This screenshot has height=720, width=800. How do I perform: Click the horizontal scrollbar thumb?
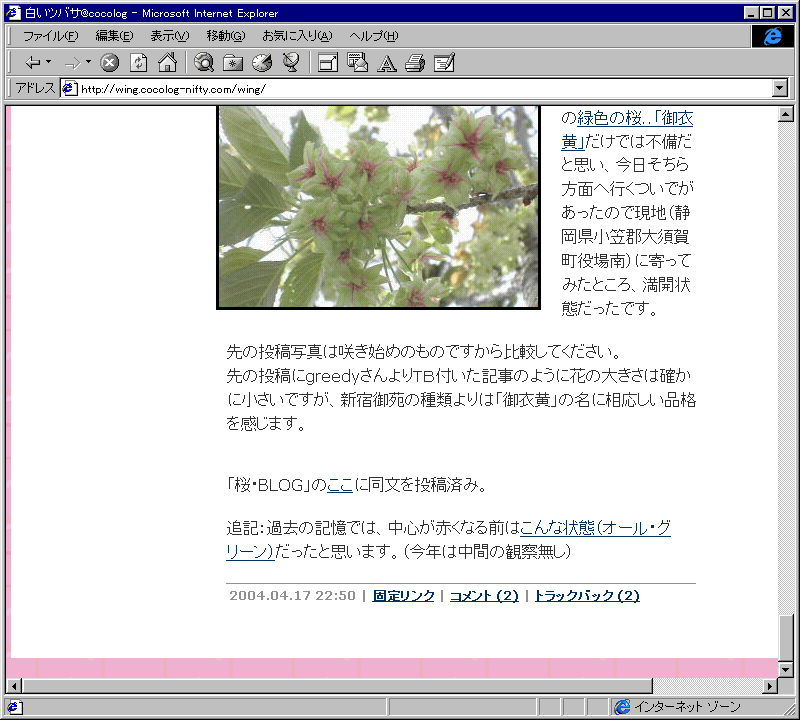coord(337,686)
